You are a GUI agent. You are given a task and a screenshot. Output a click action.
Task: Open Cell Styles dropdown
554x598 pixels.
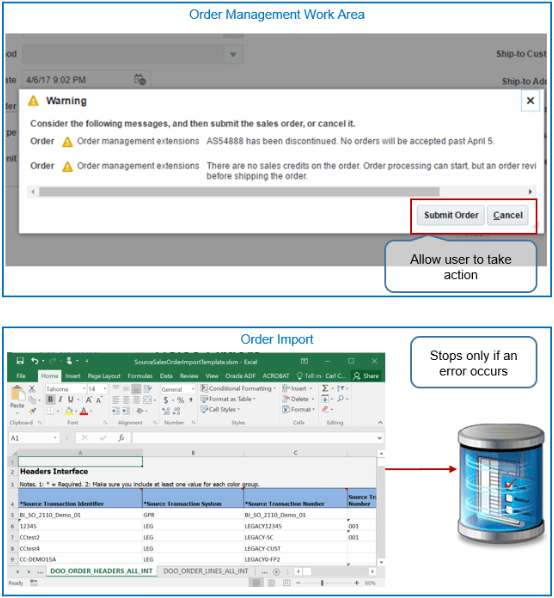pyautogui.click(x=220, y=410)
